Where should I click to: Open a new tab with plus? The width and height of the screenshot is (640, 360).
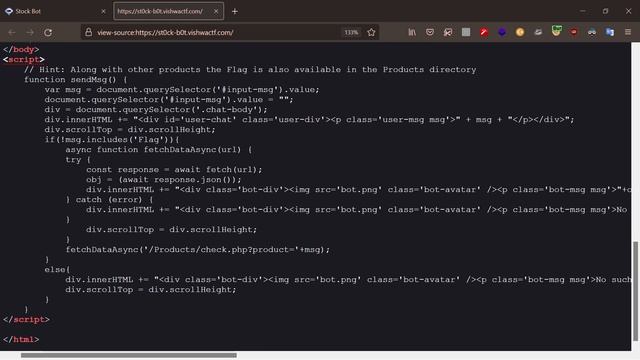[x=235, y=11]
